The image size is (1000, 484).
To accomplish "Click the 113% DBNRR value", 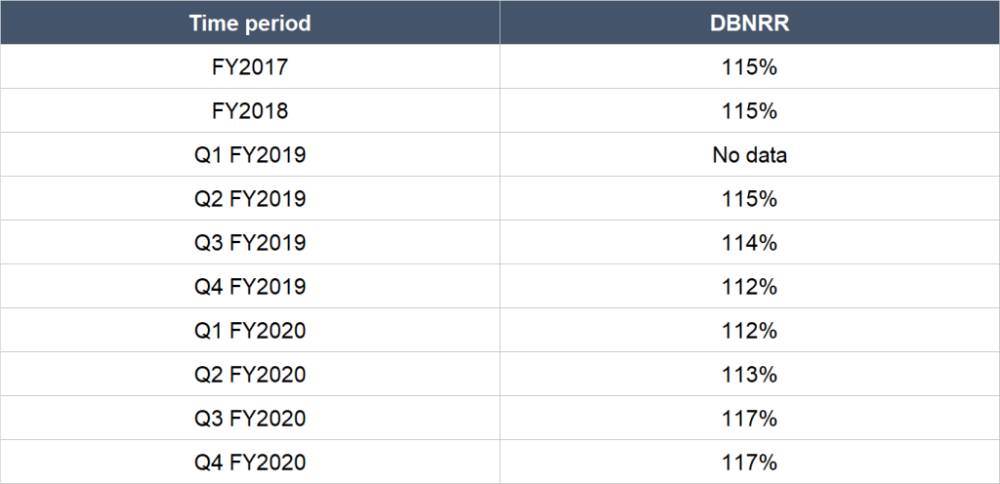I will (749, 375).
